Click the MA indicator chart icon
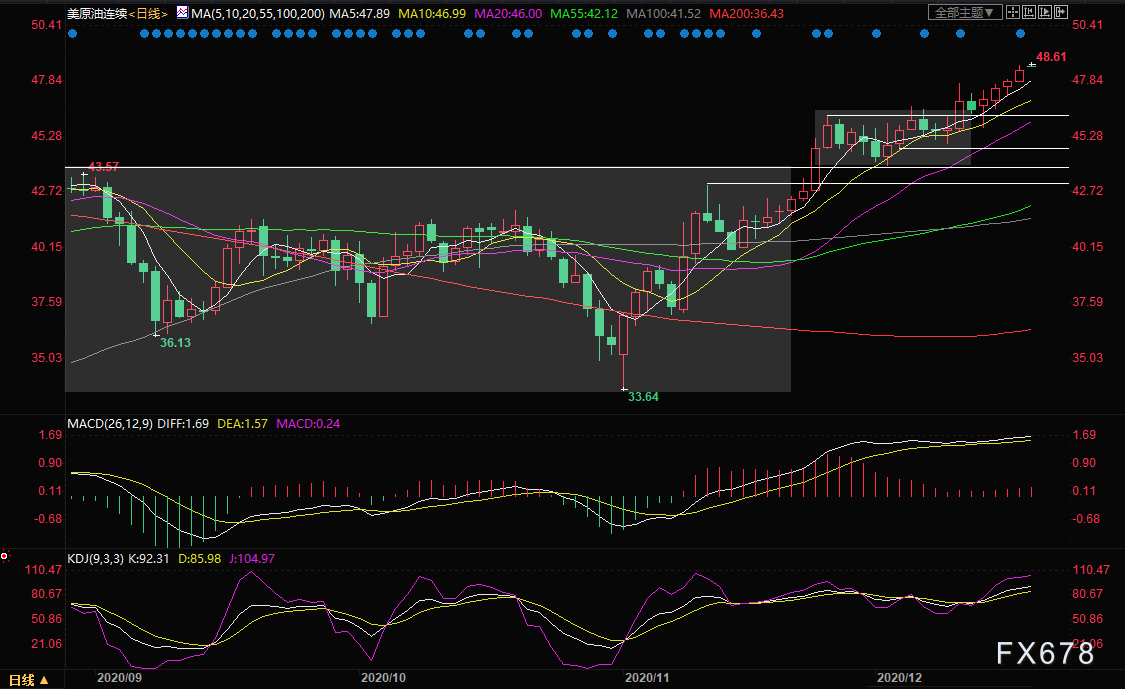Screen dimensions: 1125x689 [181, 13]
